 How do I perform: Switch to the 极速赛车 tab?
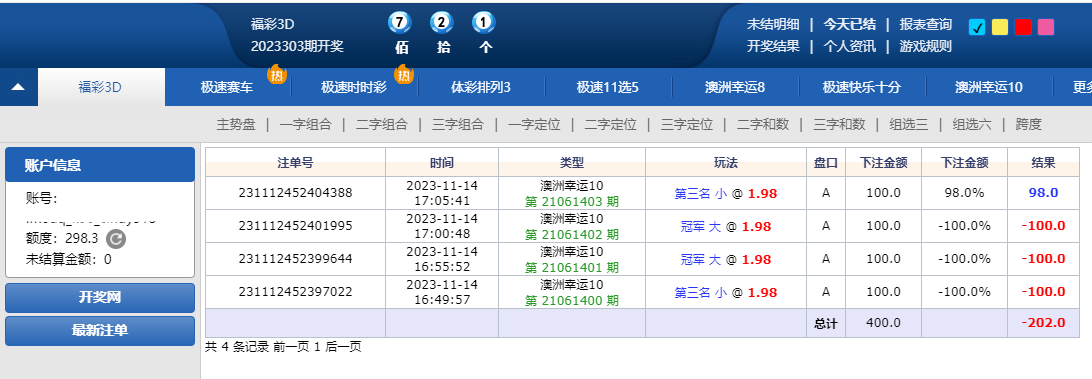point(227,87)
